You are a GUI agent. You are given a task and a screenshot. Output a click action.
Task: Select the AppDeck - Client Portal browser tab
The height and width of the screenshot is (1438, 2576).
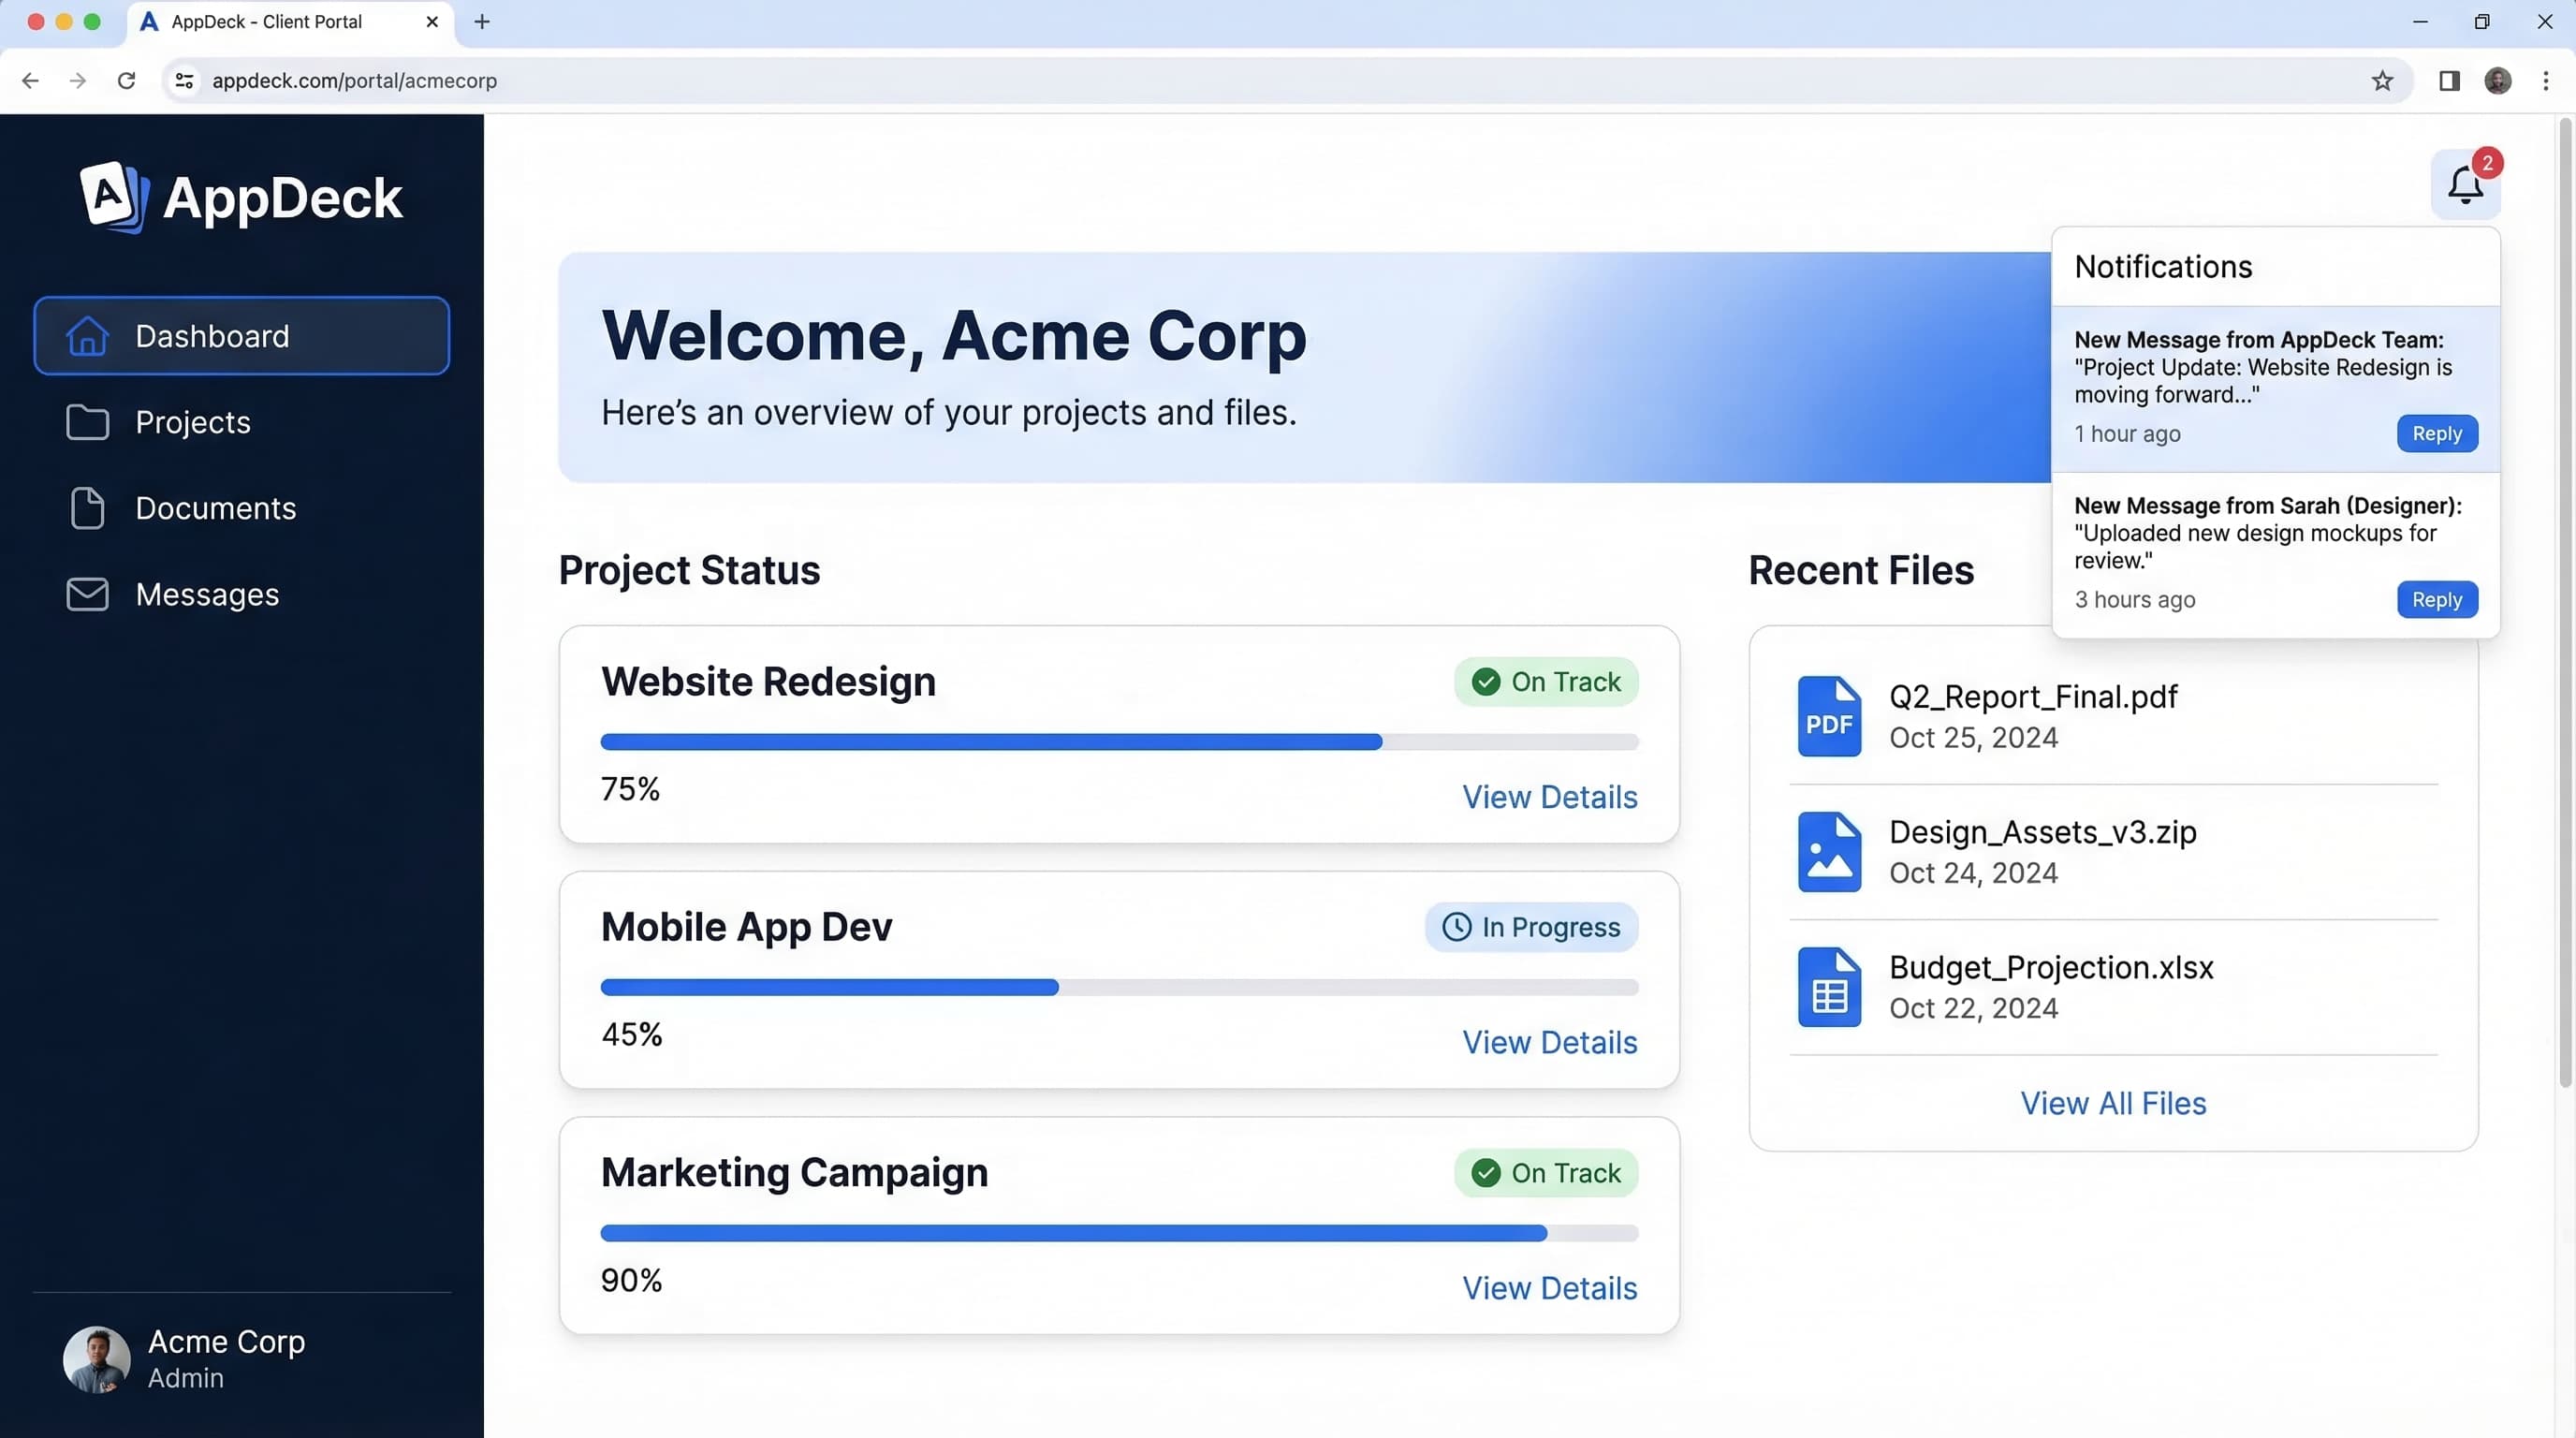tap(265, 21)
